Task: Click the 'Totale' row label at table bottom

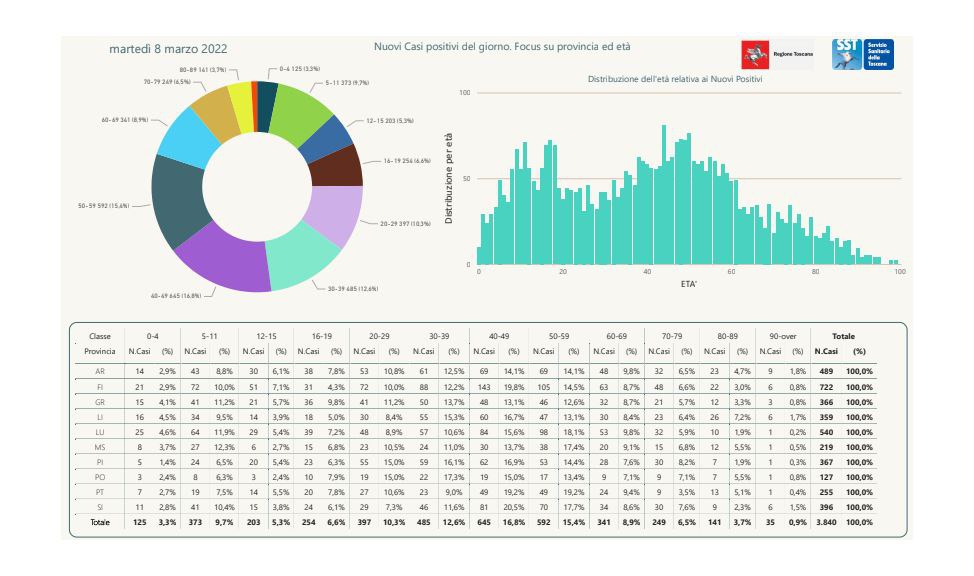Action: tap(100, 523)
